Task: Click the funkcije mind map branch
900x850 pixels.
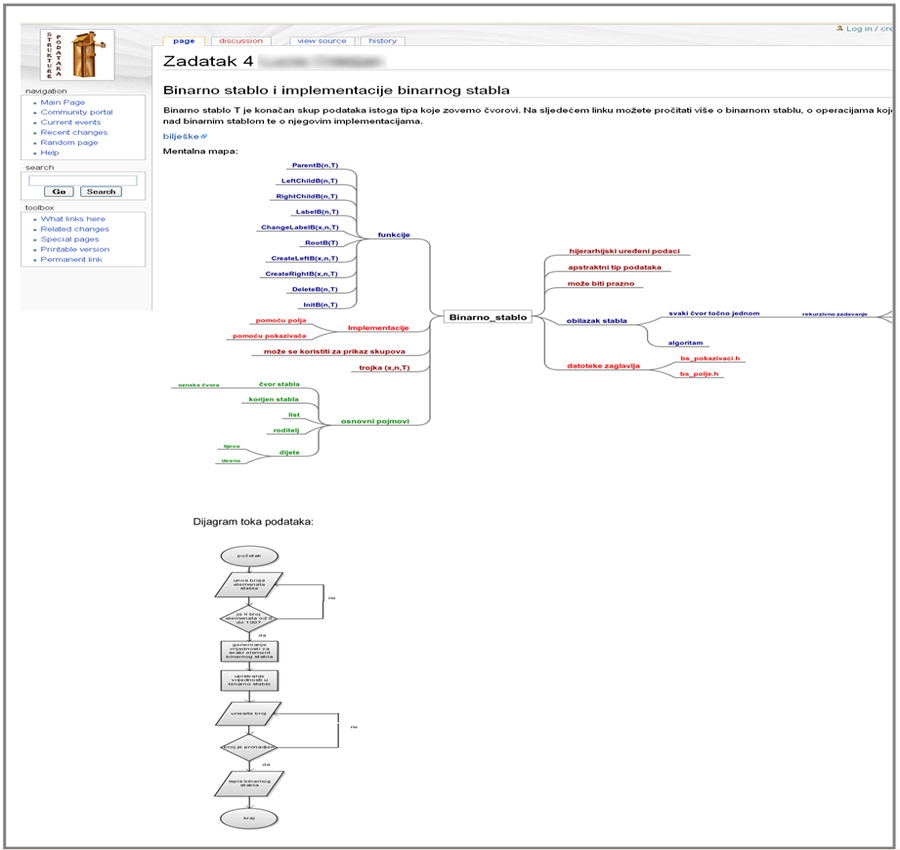Action: (x=394, y=235)
